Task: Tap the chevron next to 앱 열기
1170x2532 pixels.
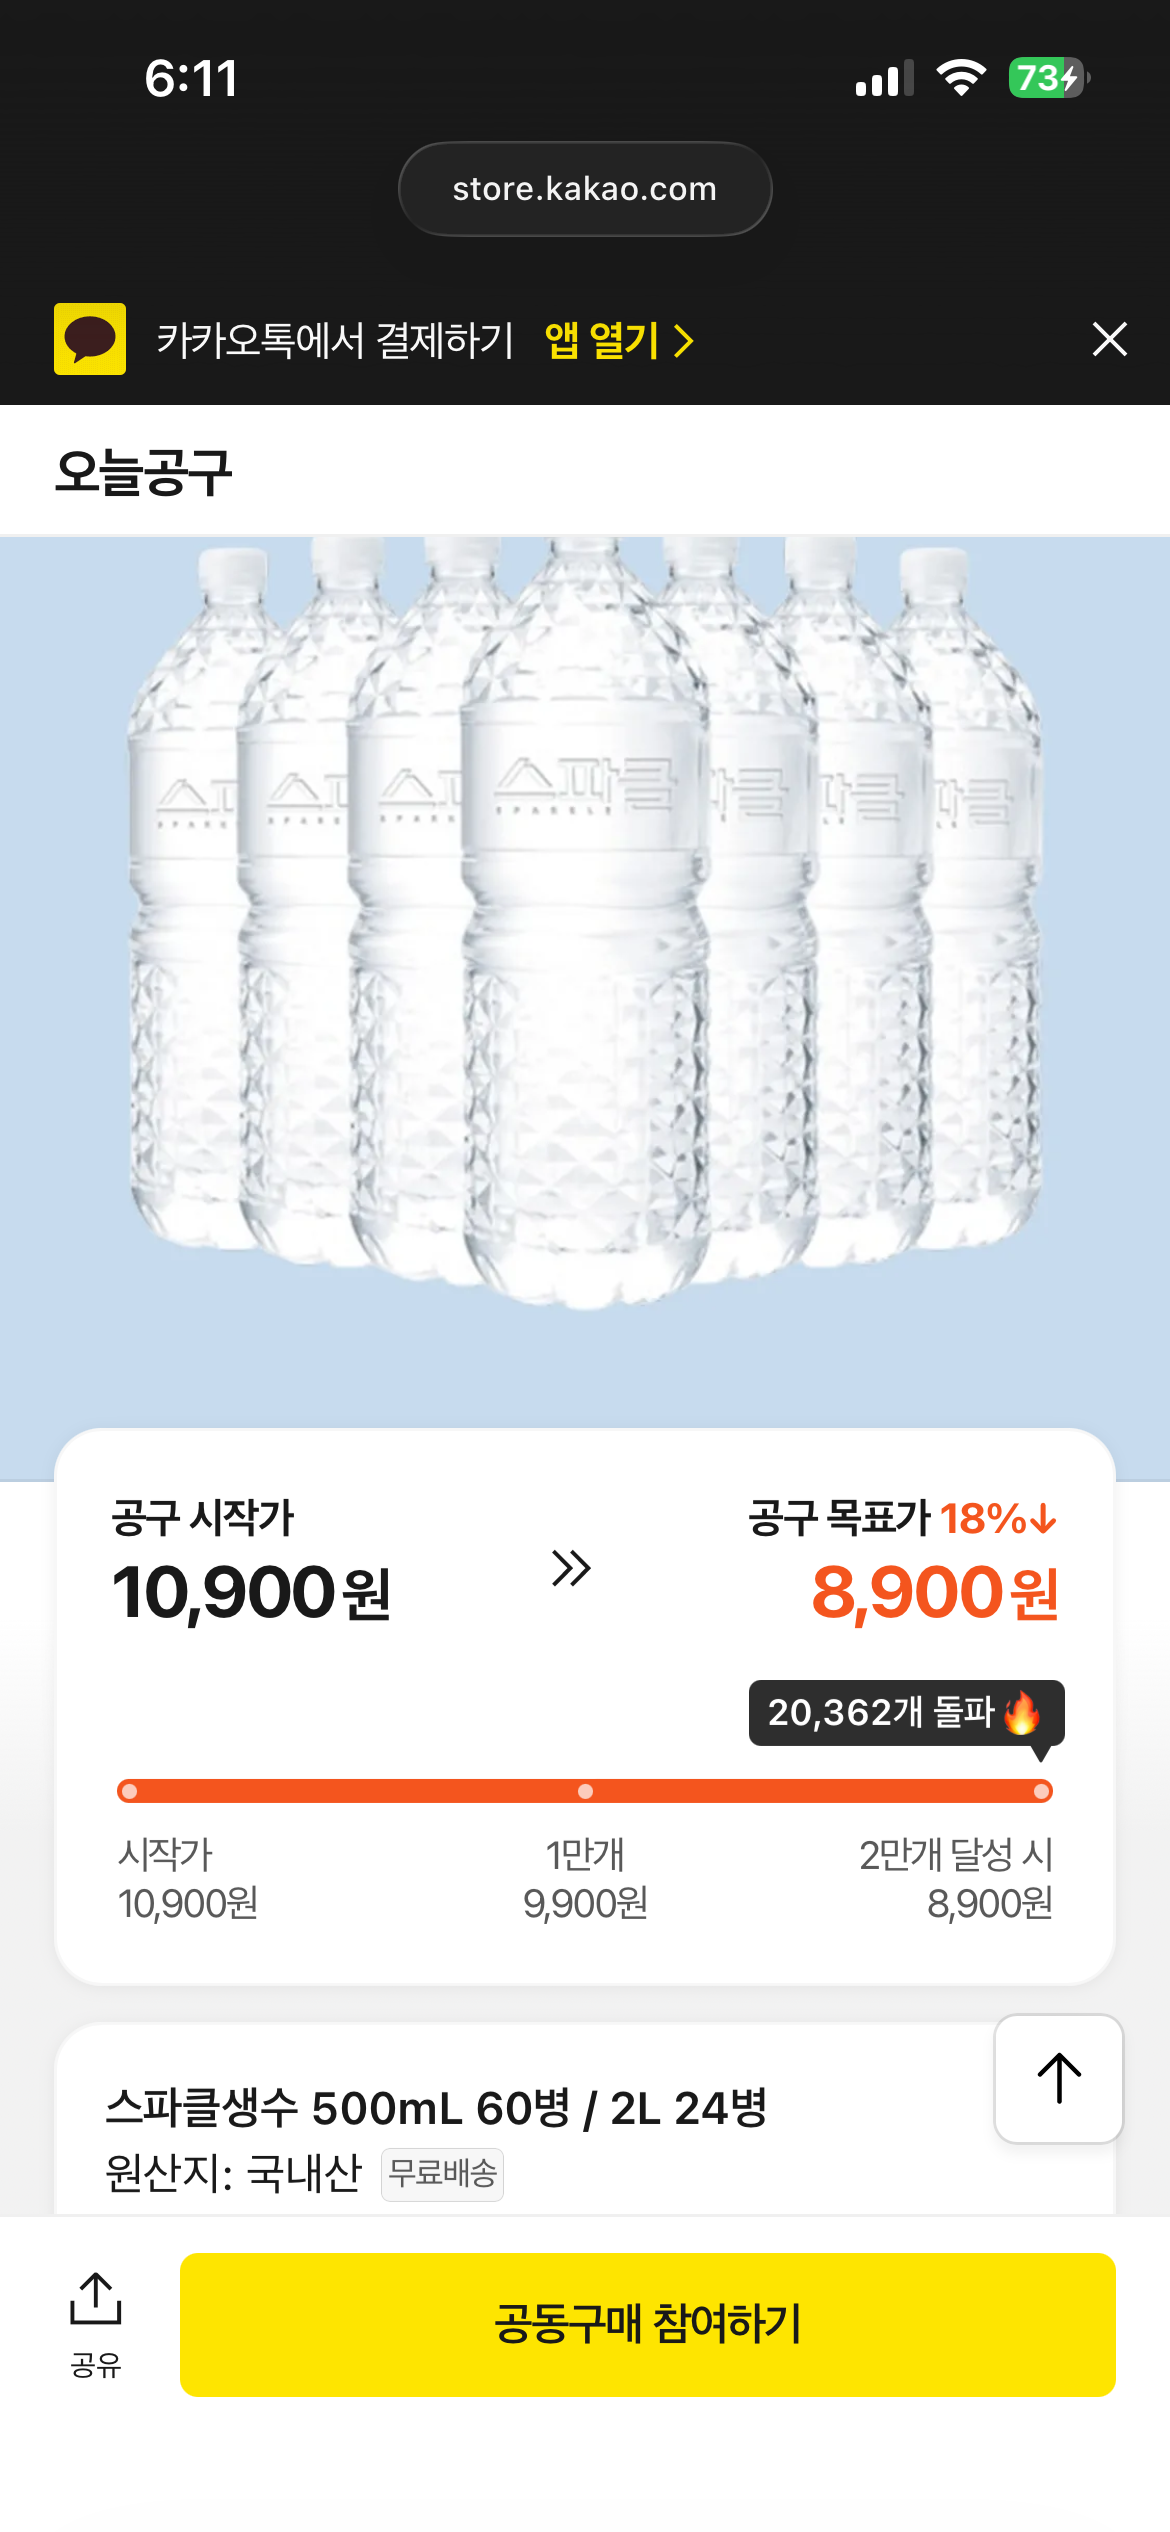Action: coord(684,341)
